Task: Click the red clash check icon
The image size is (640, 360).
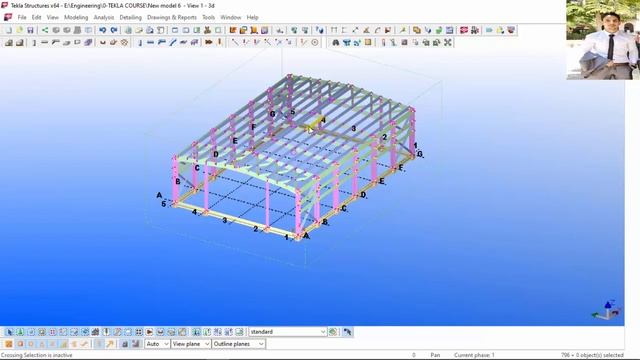Action: click(464, 30)
